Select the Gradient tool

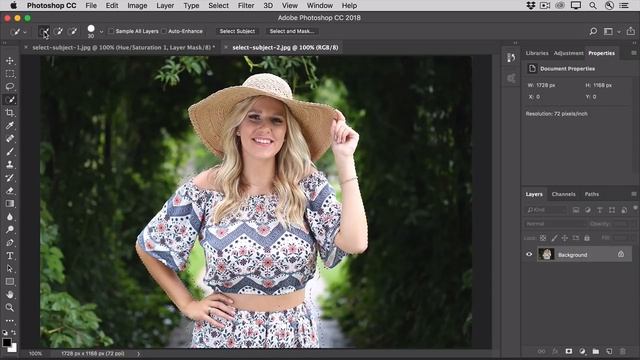tap(10, 204)
